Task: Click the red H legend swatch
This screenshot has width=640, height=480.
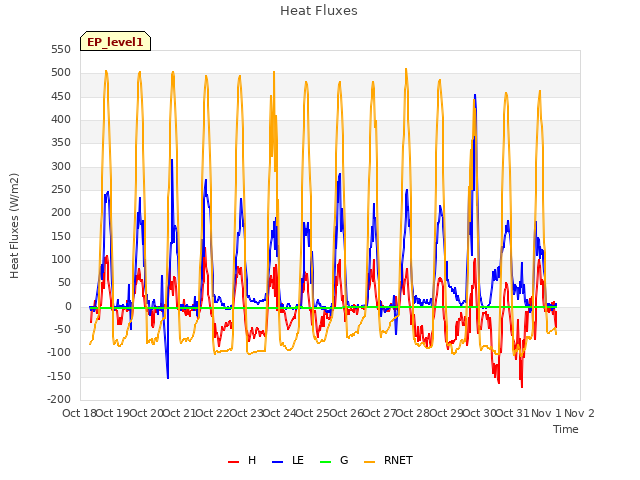Action: click(x=233, y=462)
